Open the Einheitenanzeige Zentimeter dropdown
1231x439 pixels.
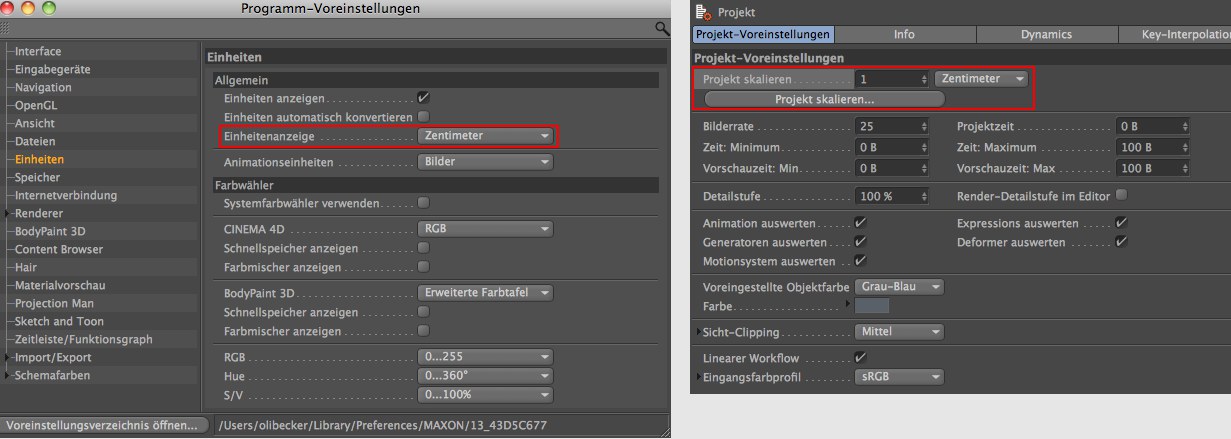click(x=485, y=135)
